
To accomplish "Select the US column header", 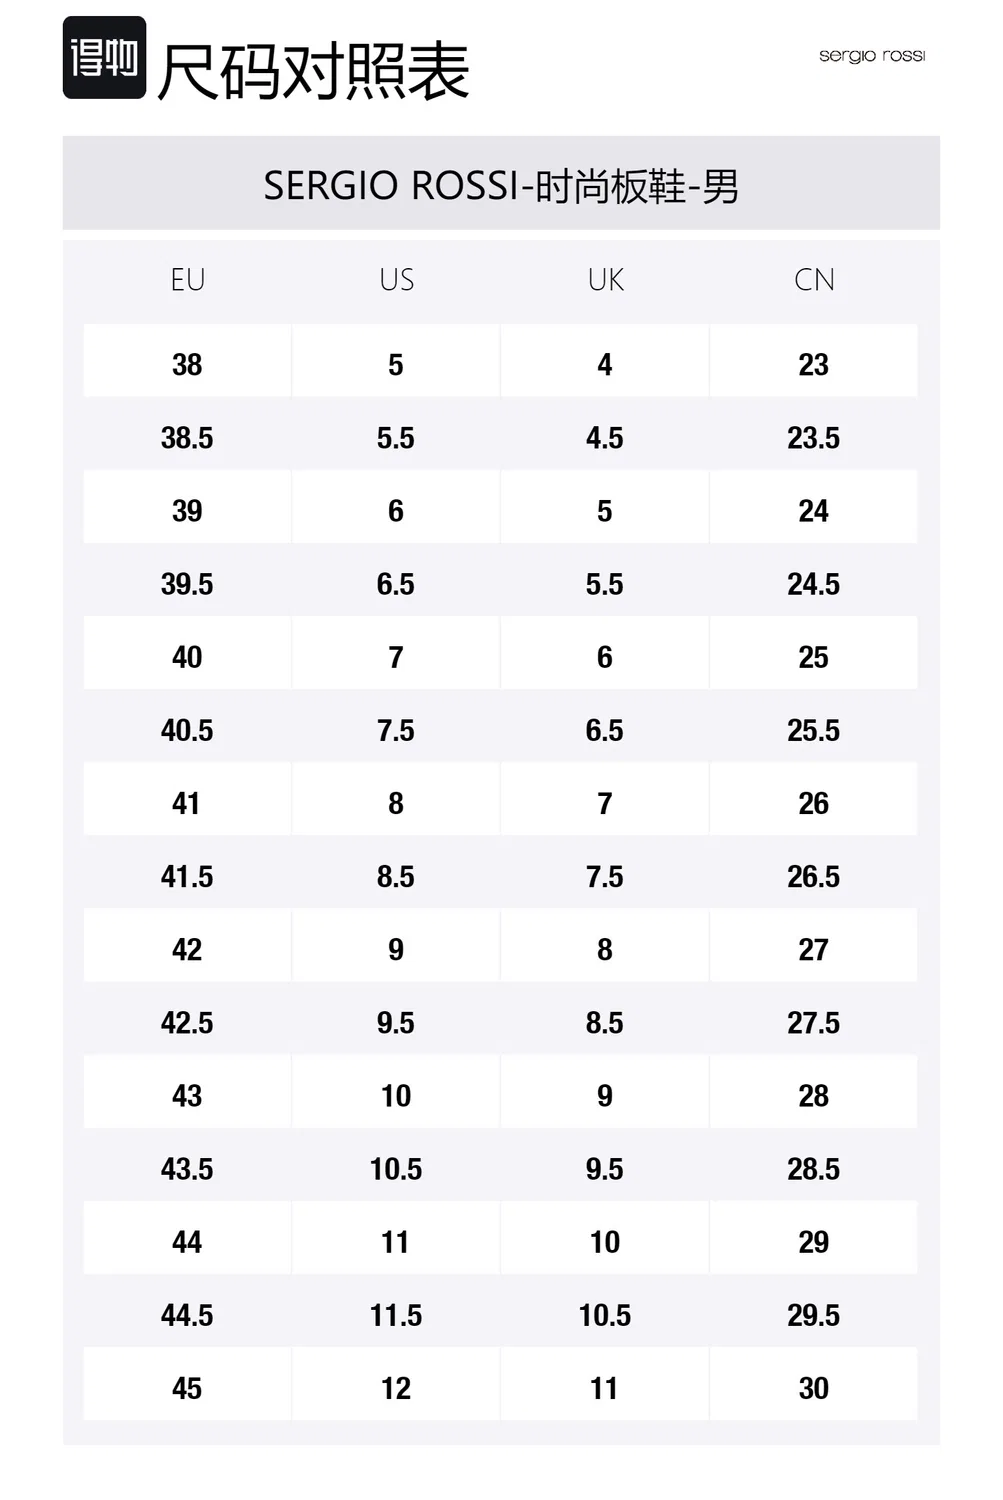I will click(x=396, y=280).
